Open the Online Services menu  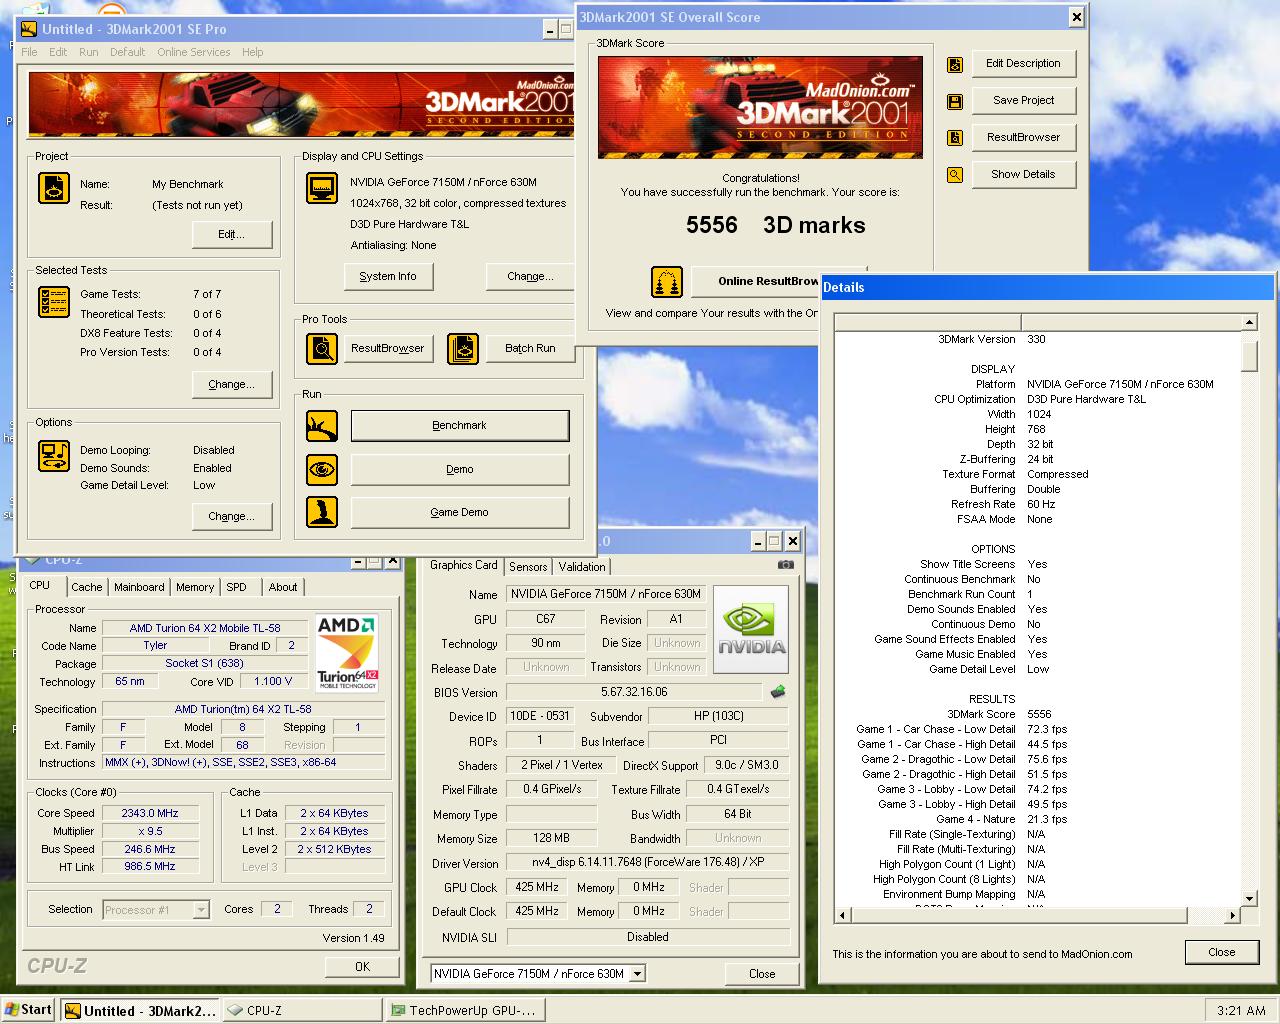[193, 52]
